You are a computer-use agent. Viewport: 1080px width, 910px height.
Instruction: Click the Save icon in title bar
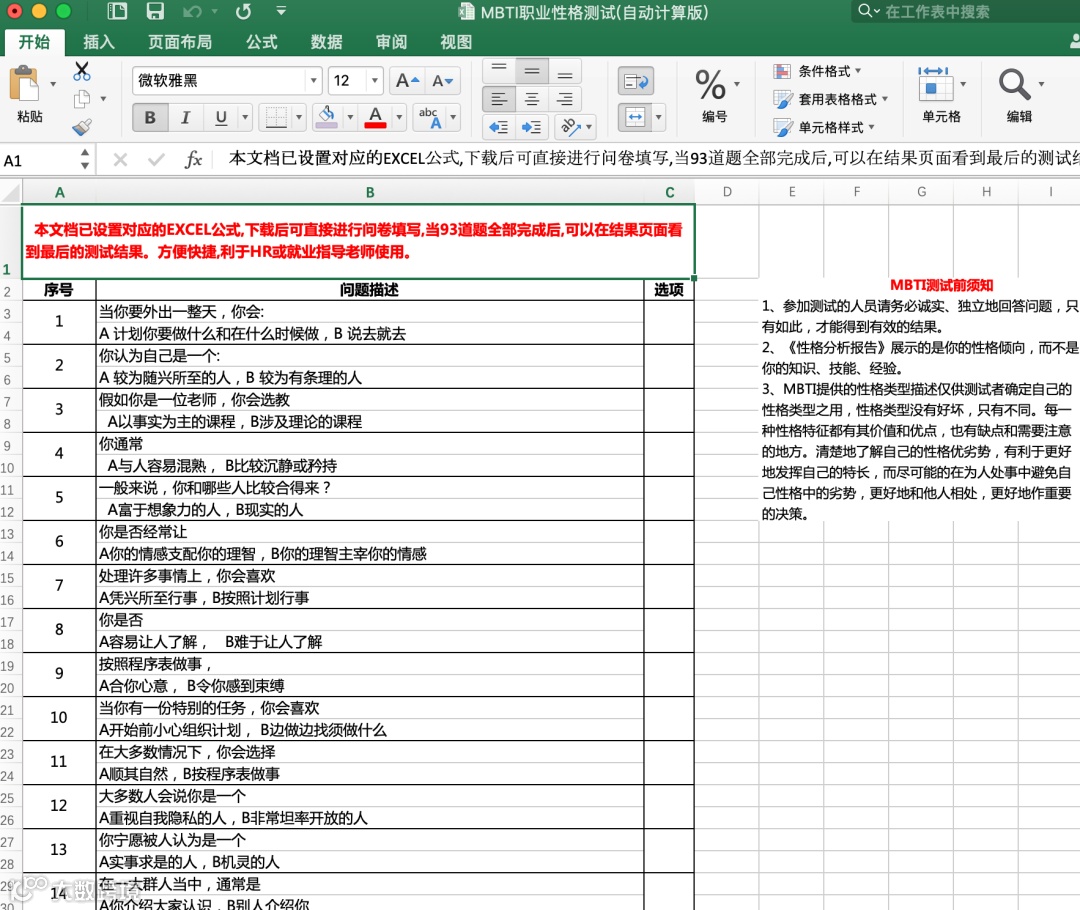point(155,11)
